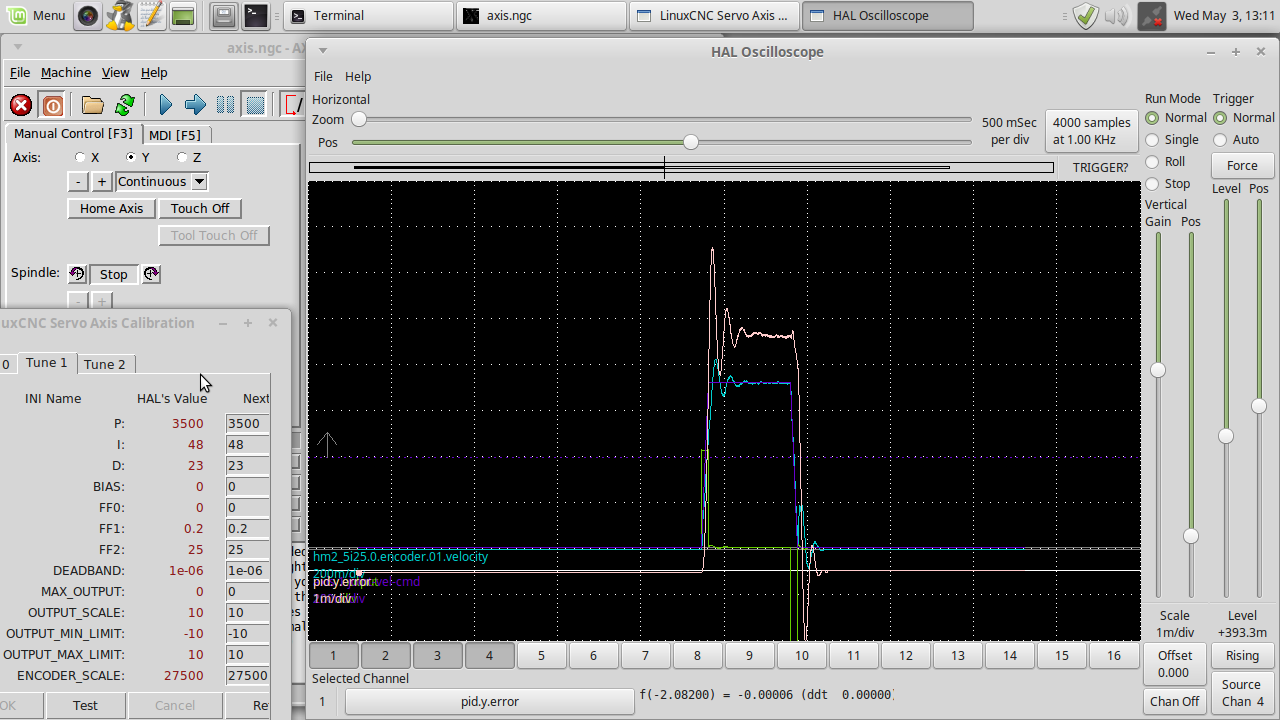This screenshot has height=720, width=1280.
Task: Switch to the Tune 2 tab
Action: click(105, 364)
